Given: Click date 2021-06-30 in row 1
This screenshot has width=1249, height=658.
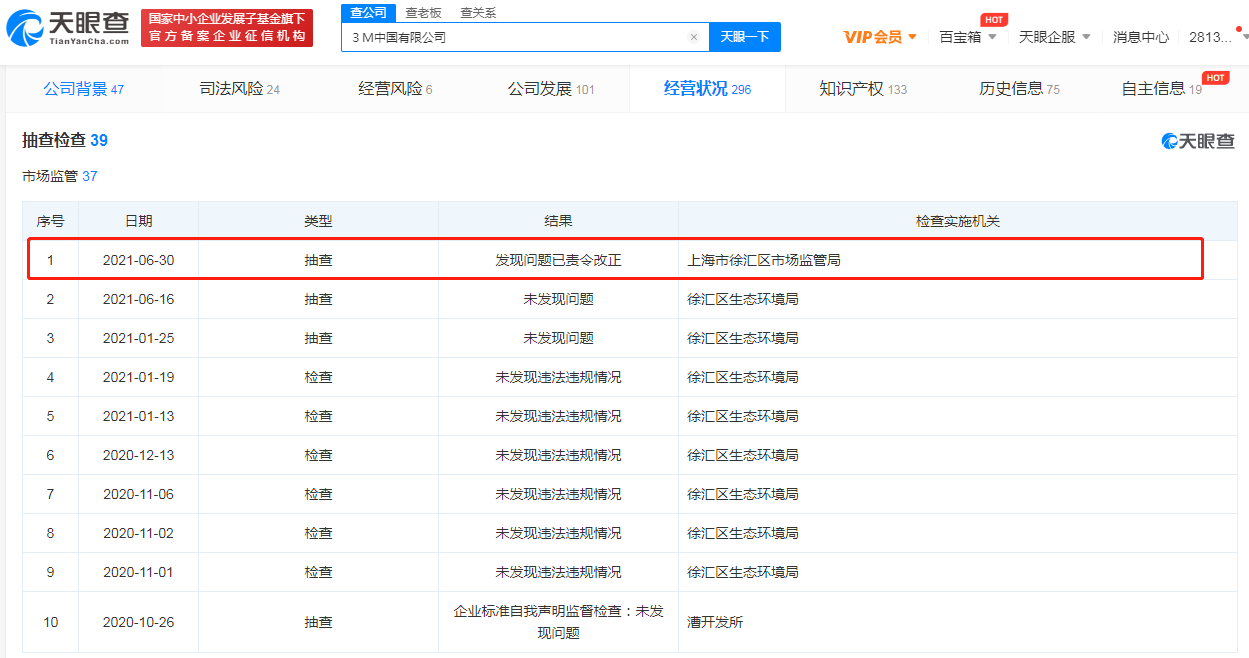Looking at the screenshot, I should (138, 260).
